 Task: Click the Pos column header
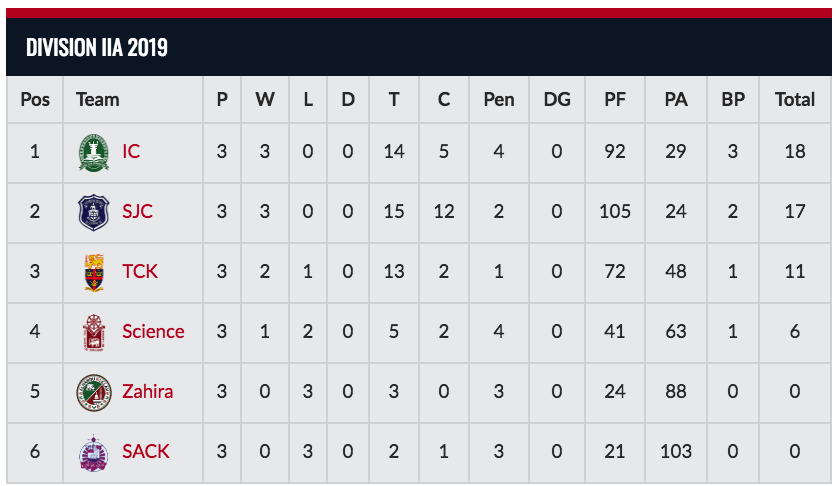(x=35, y=100)
